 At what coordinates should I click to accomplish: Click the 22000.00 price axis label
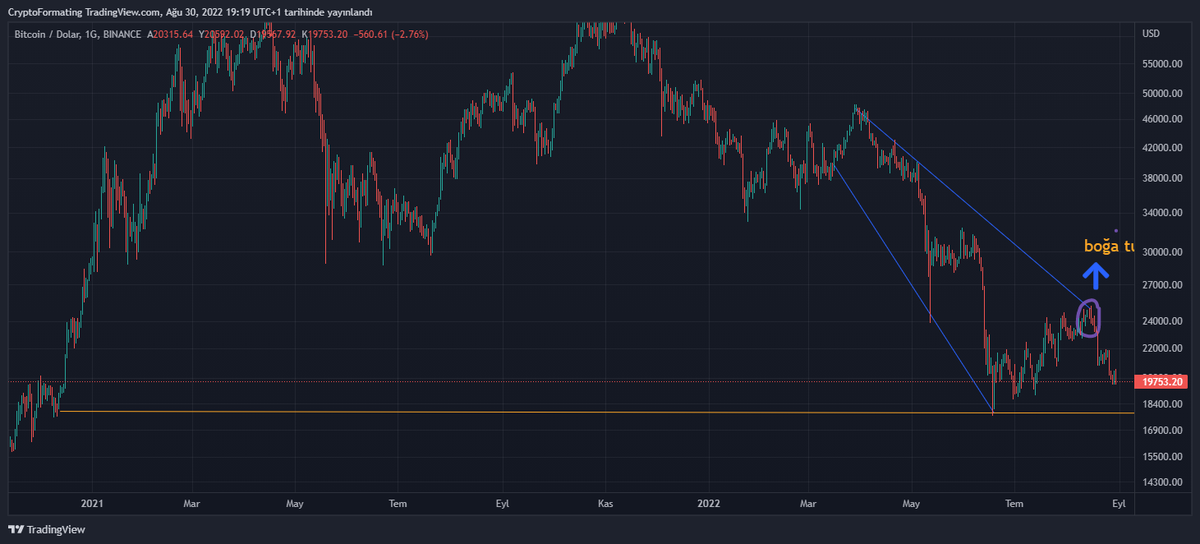pos(1162,349)
